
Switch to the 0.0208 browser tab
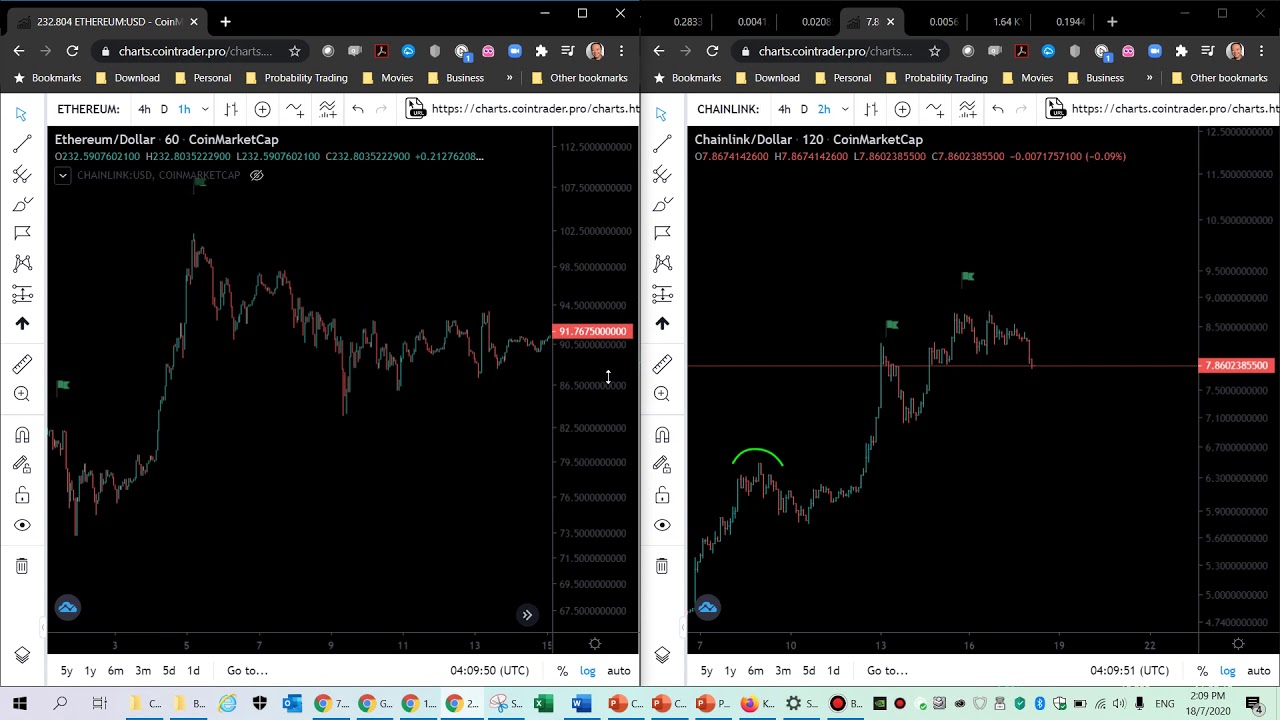coord(816,21)
